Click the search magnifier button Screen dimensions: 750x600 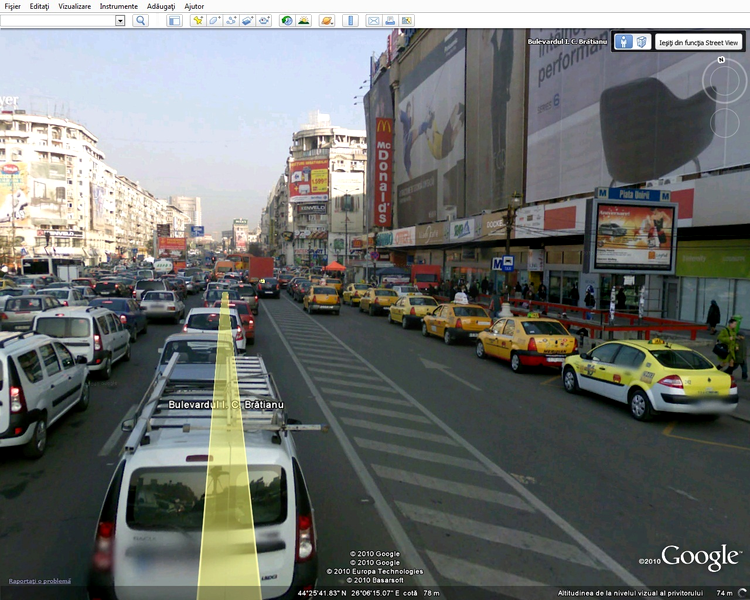(140, 21)
